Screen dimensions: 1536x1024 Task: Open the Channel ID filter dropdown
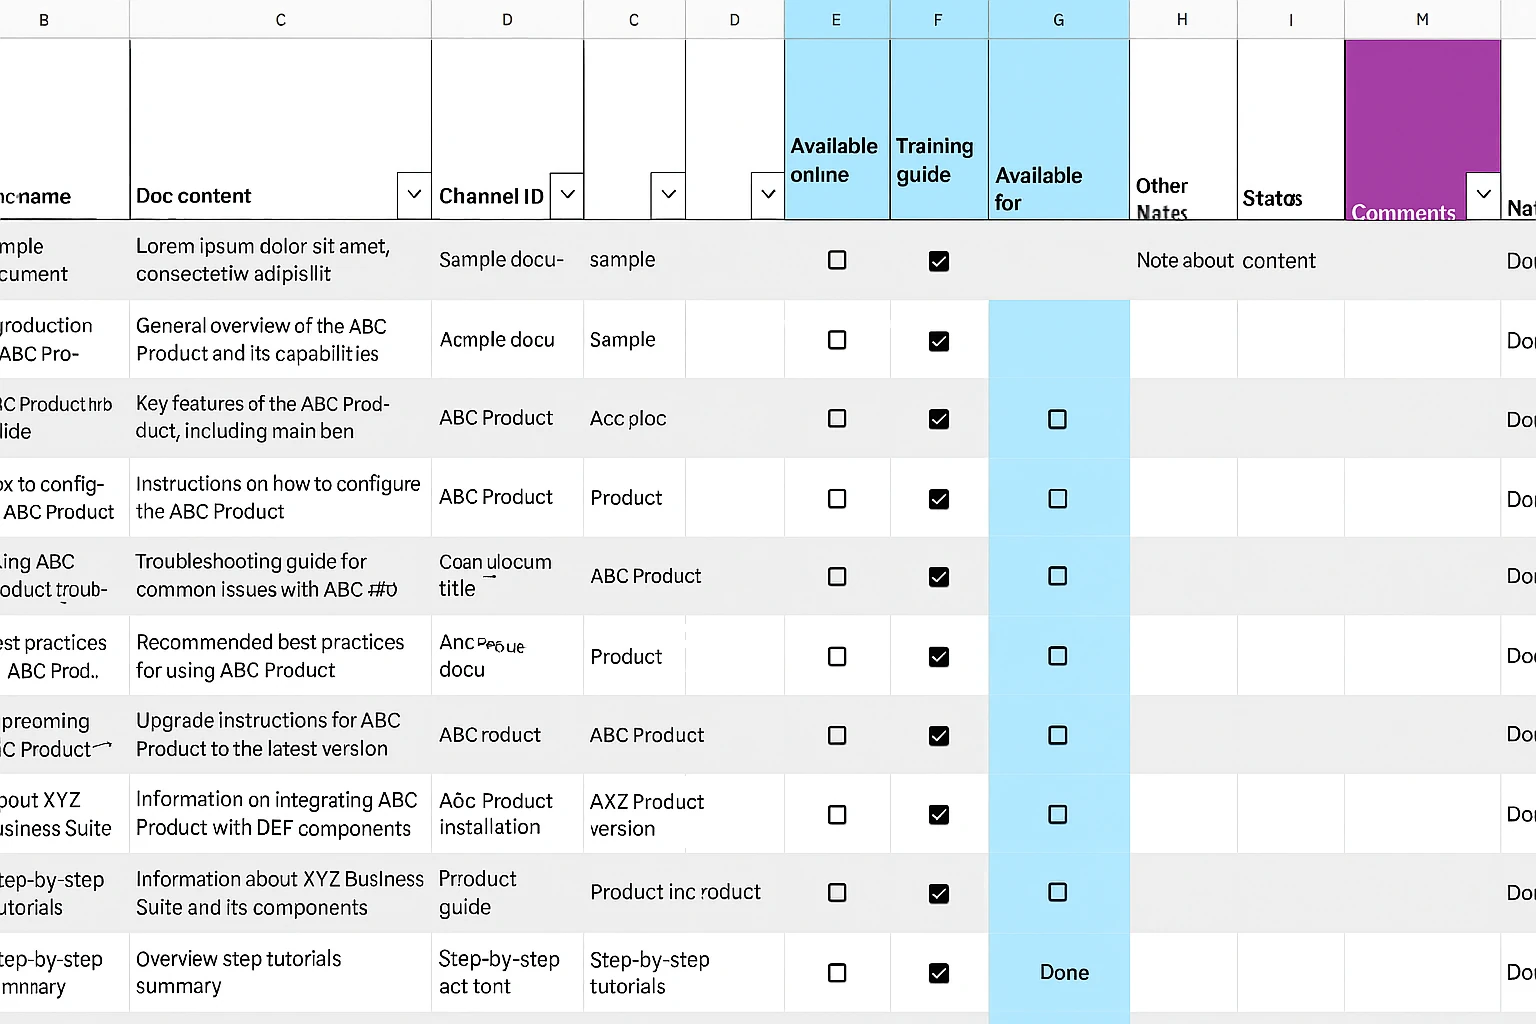coord(566,195)
